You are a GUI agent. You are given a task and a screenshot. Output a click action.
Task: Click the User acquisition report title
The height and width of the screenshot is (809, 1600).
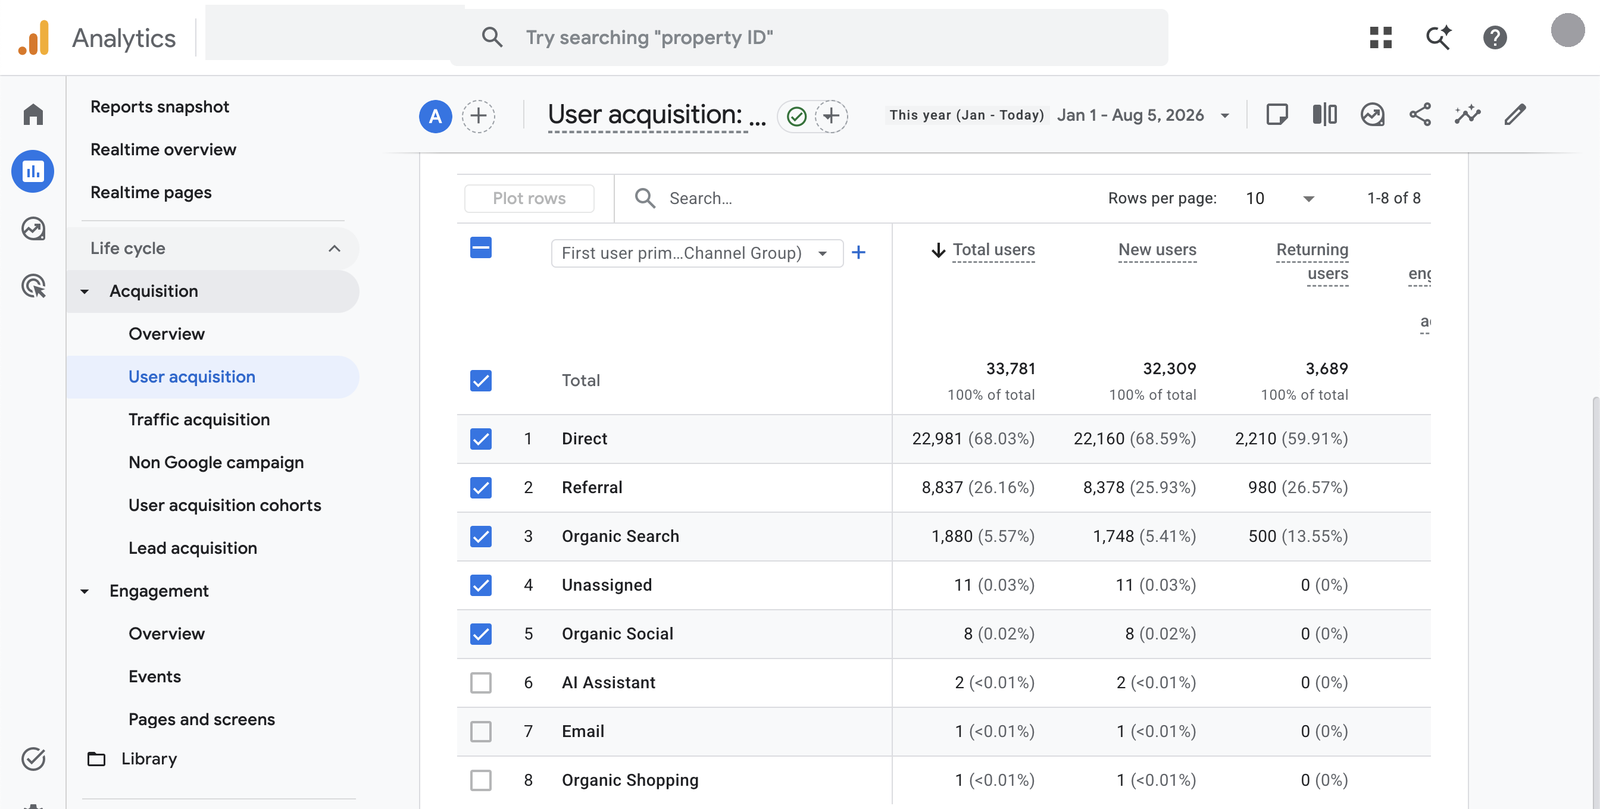(x=657, y=116)
